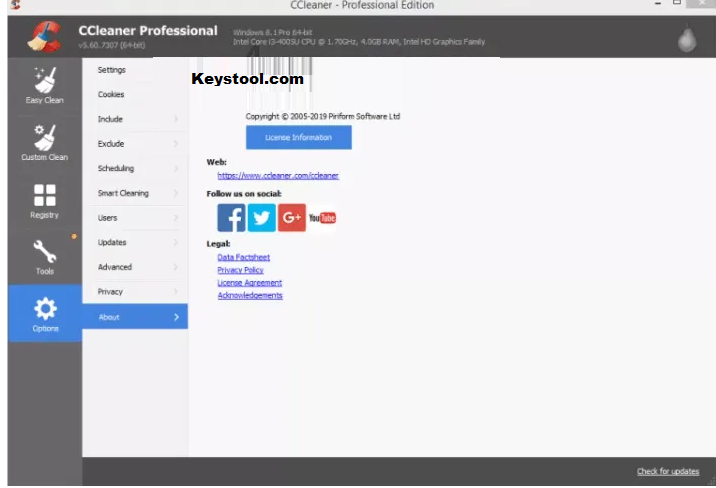Click the CCleaner logo in header

(x=45, y=37)
